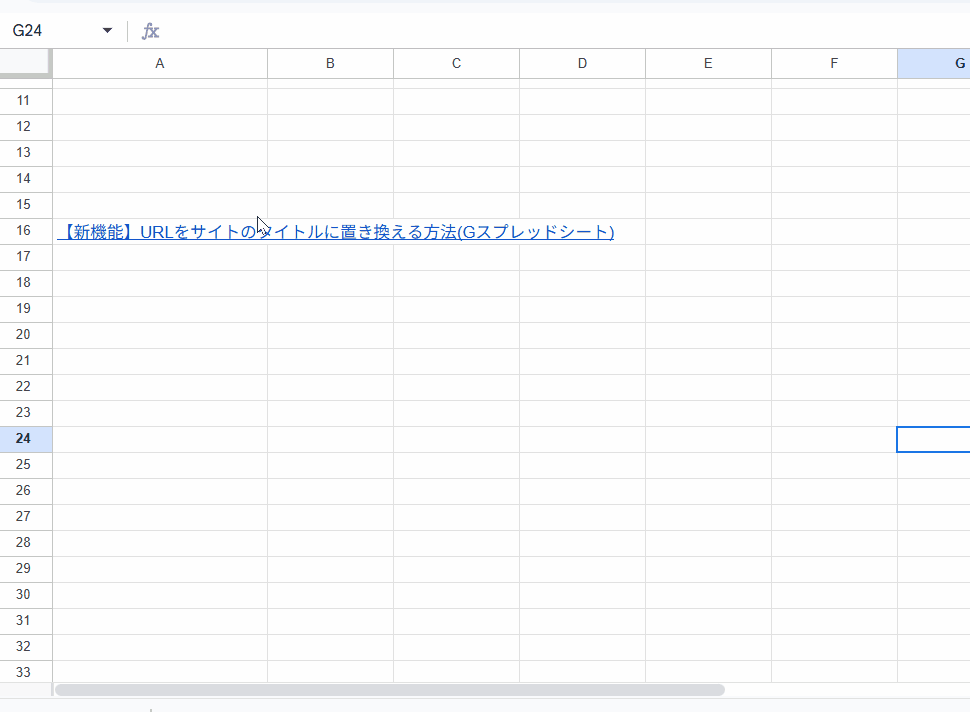
Task: Select row 16 header
Action: (25, 231)
